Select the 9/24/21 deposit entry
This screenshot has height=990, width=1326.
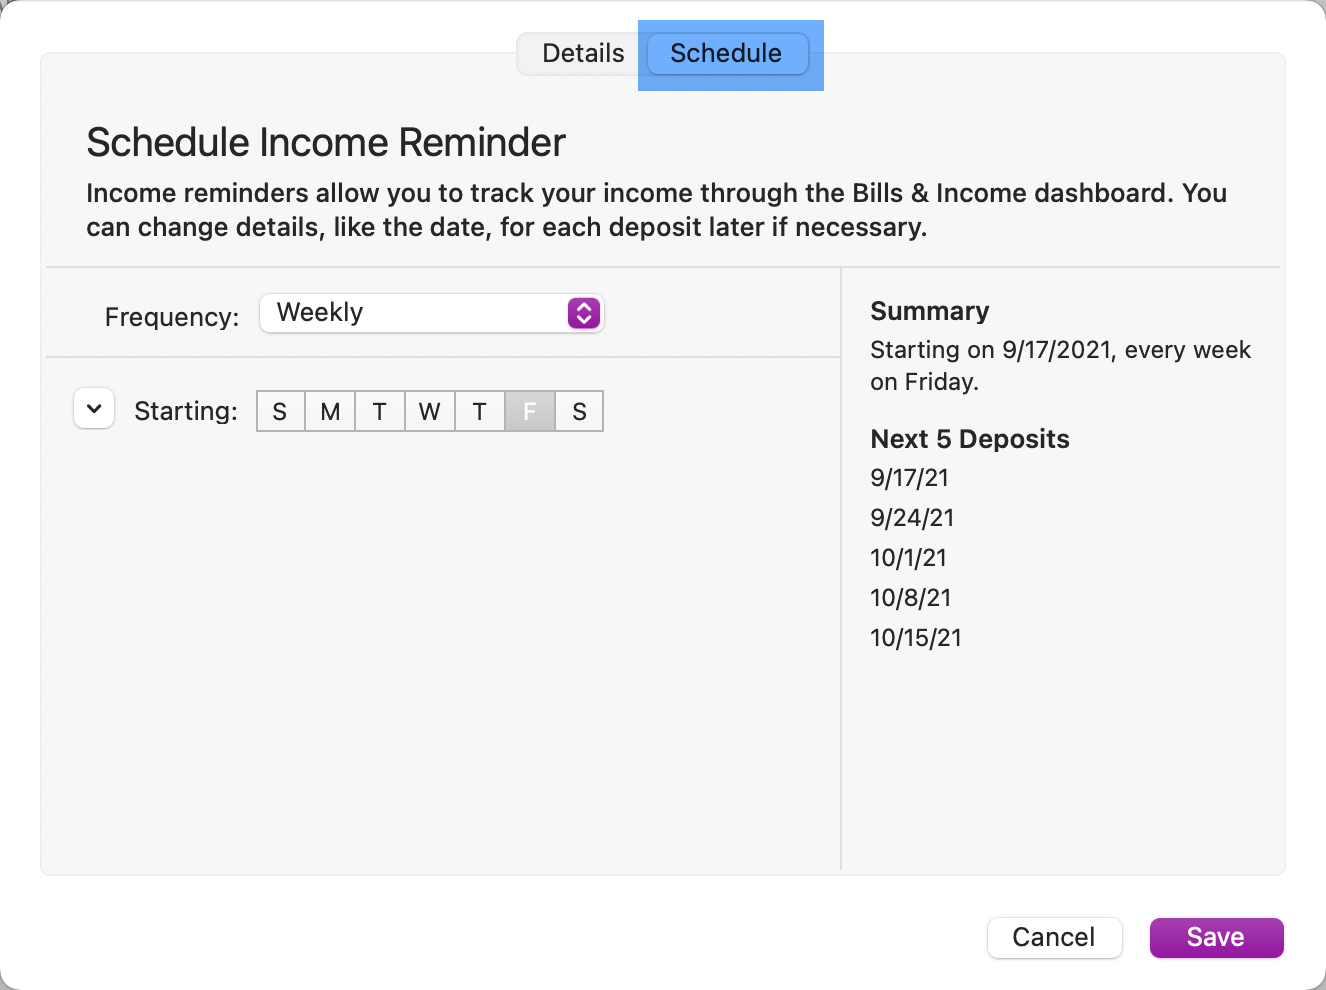[912, 518]
